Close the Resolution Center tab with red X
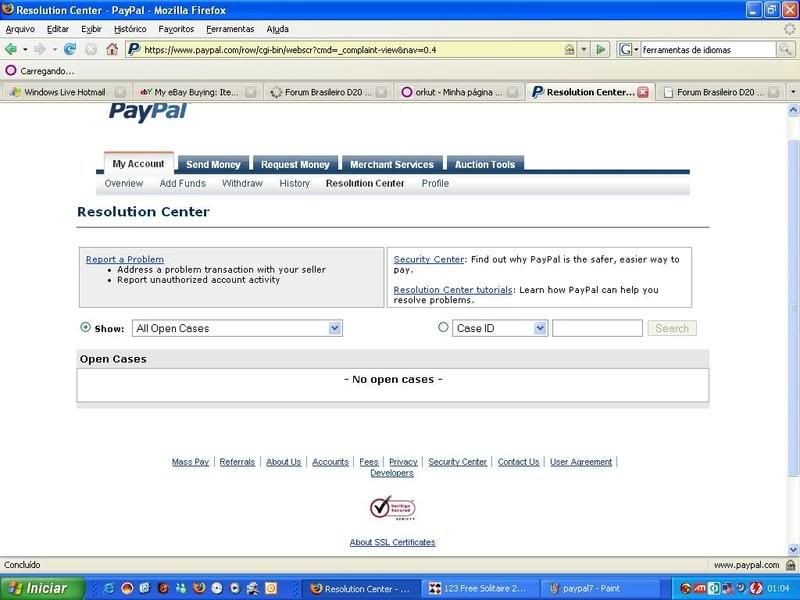 [x=643, y=92]
